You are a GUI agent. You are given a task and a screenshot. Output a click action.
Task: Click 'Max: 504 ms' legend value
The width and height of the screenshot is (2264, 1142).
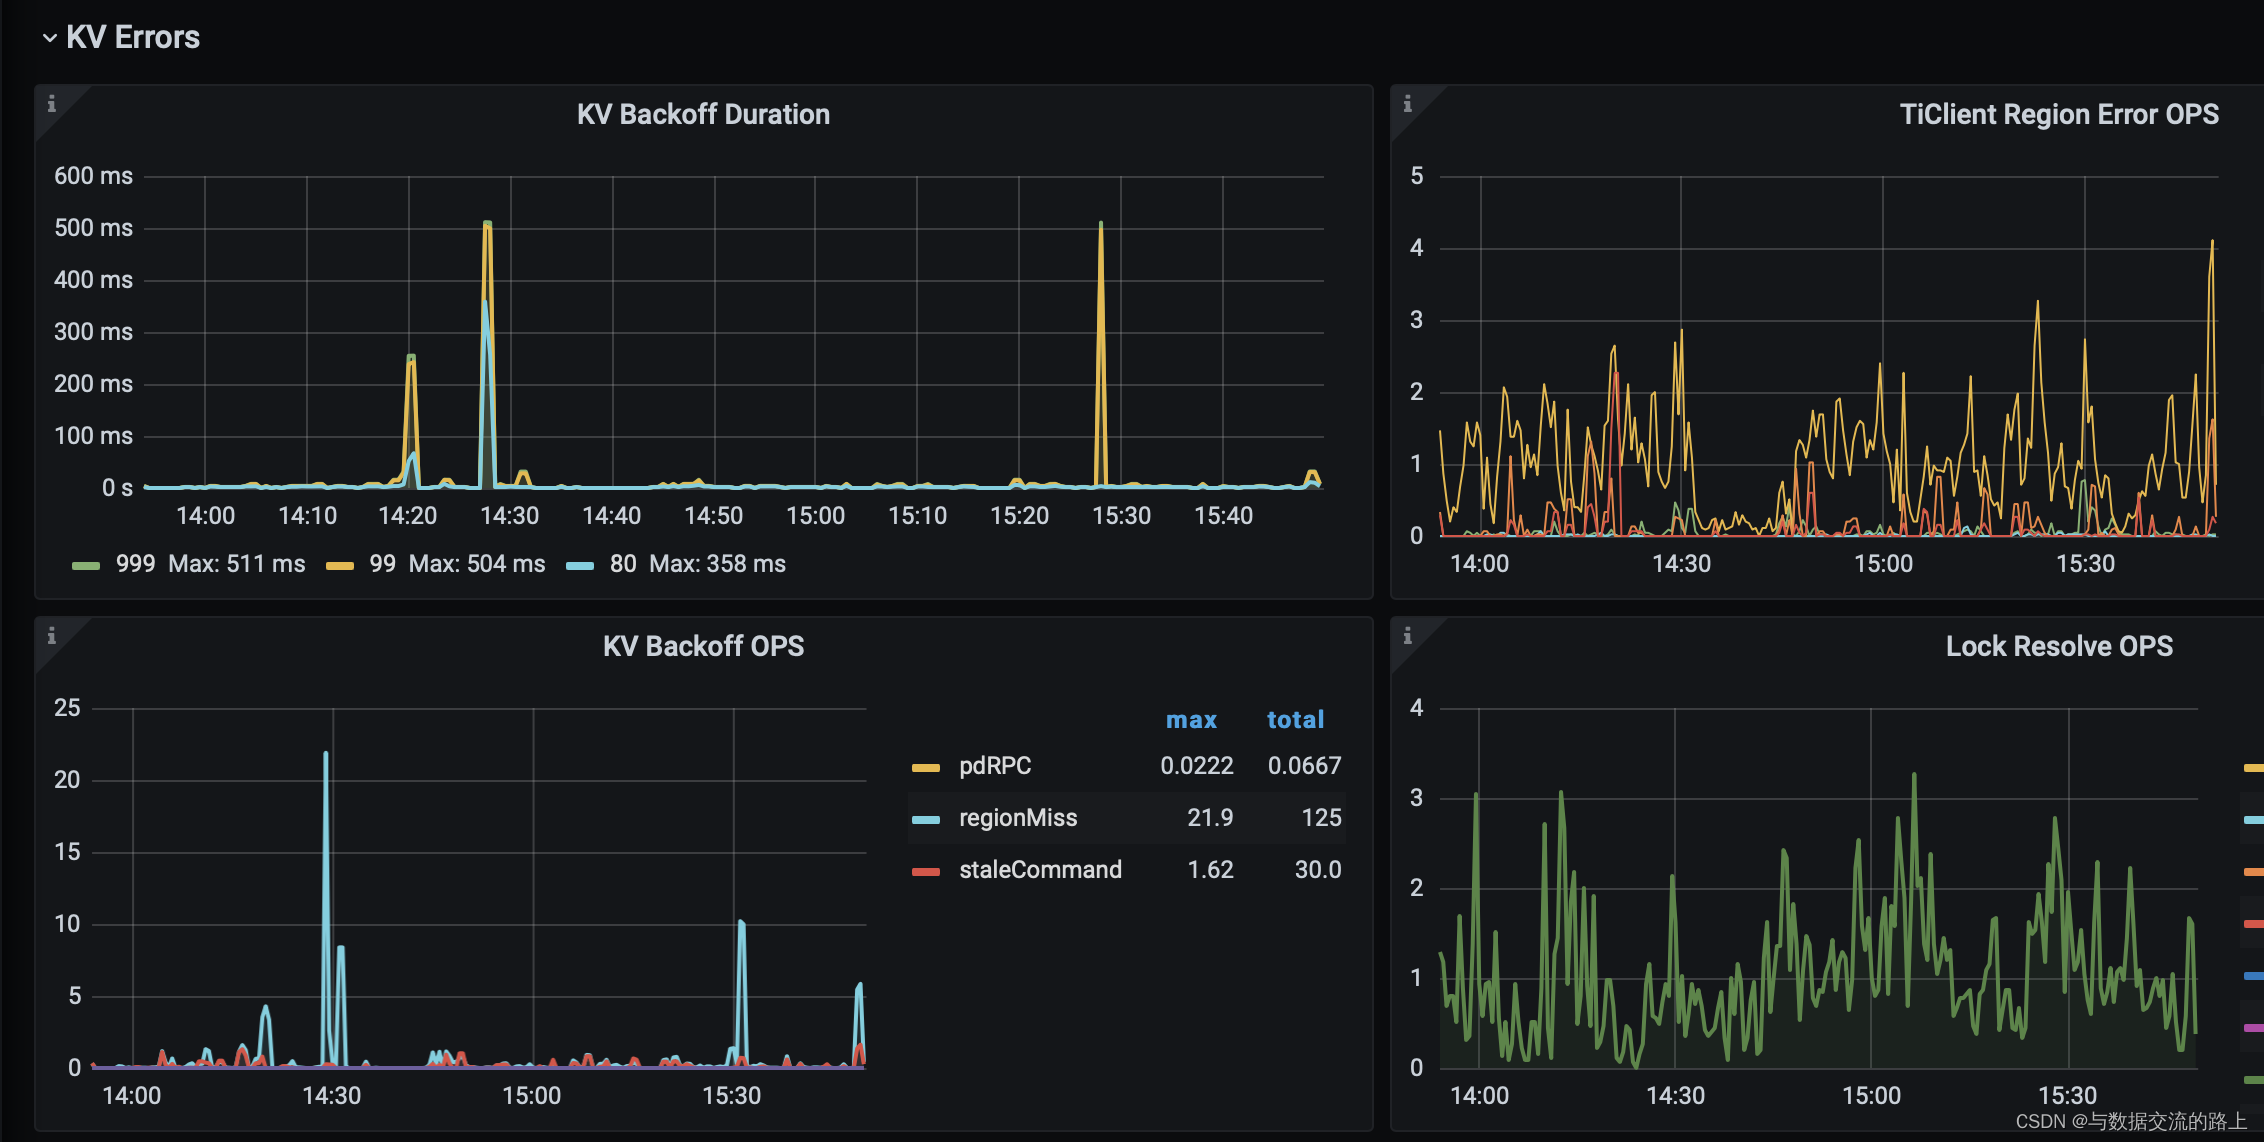477,564
